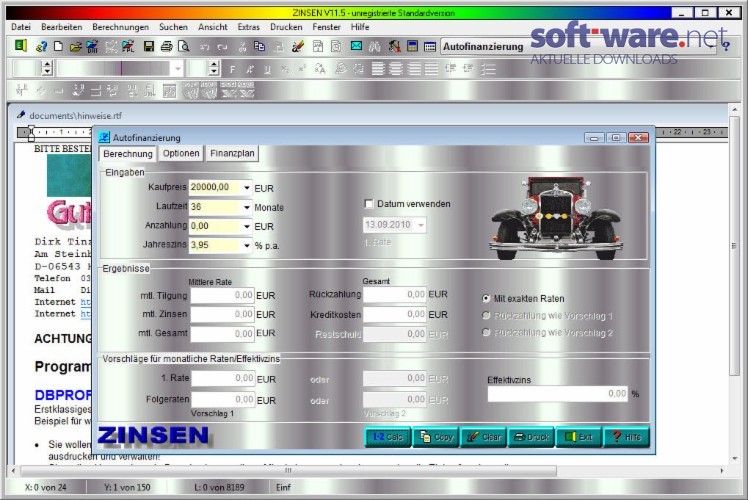Open the Berechnungen menu

(x=121, y=27)
